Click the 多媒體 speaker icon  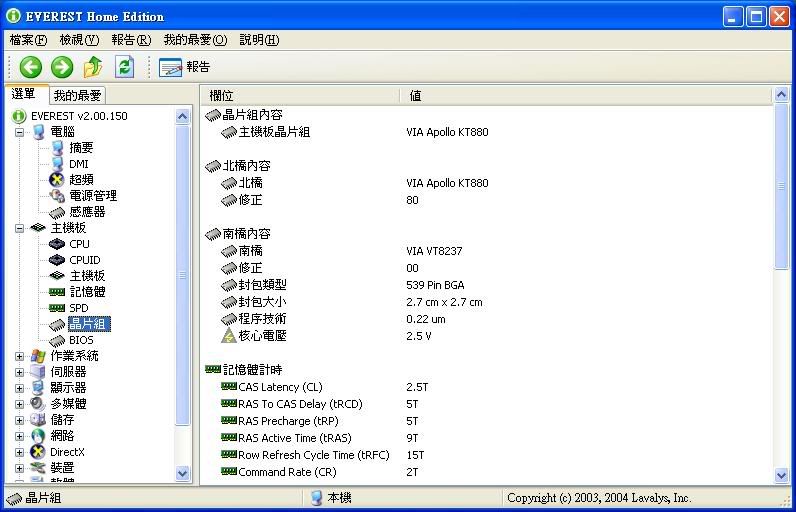click(x=38, y=404)
